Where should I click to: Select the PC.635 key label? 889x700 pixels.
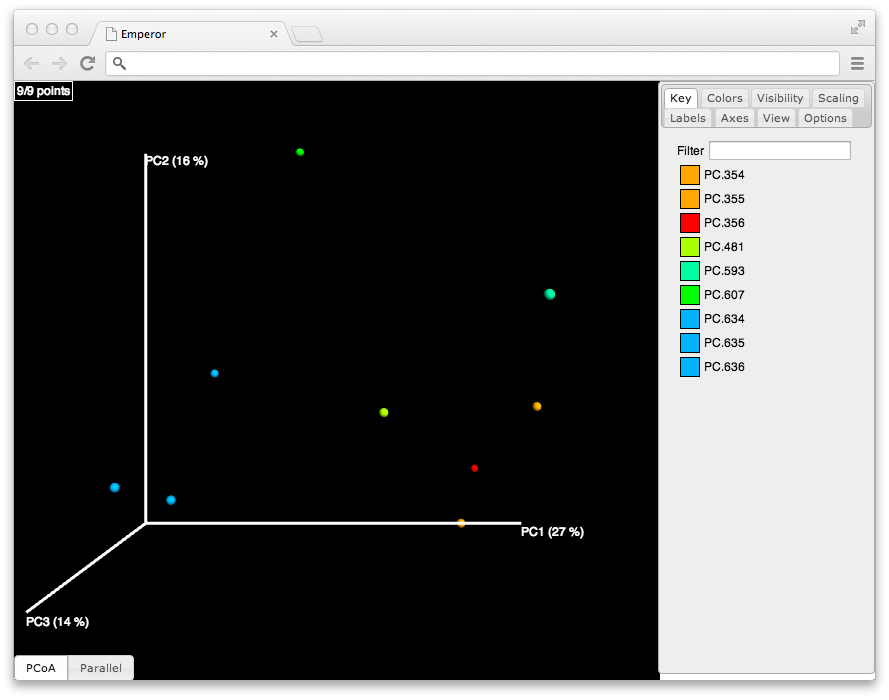pos(724,343)
